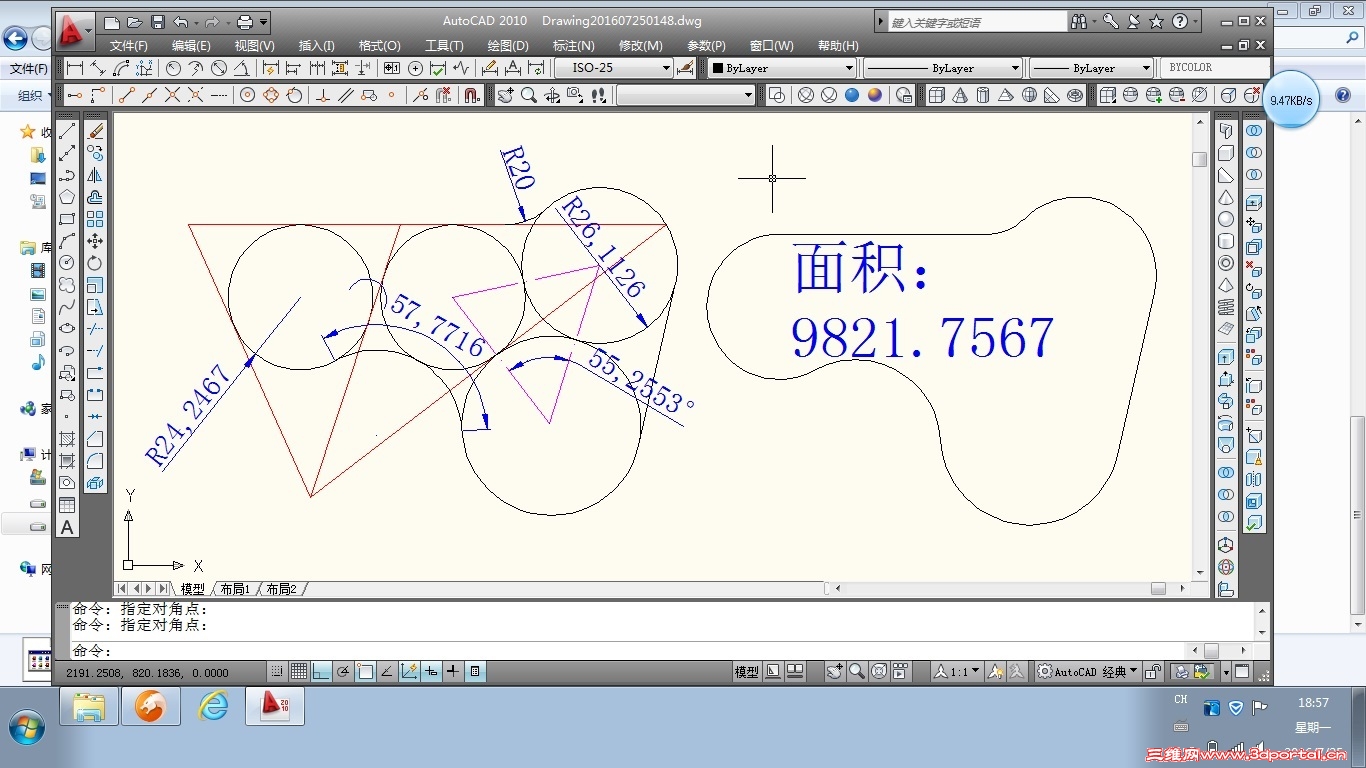Select the Fillet modify tool

(x=95, y=461)
